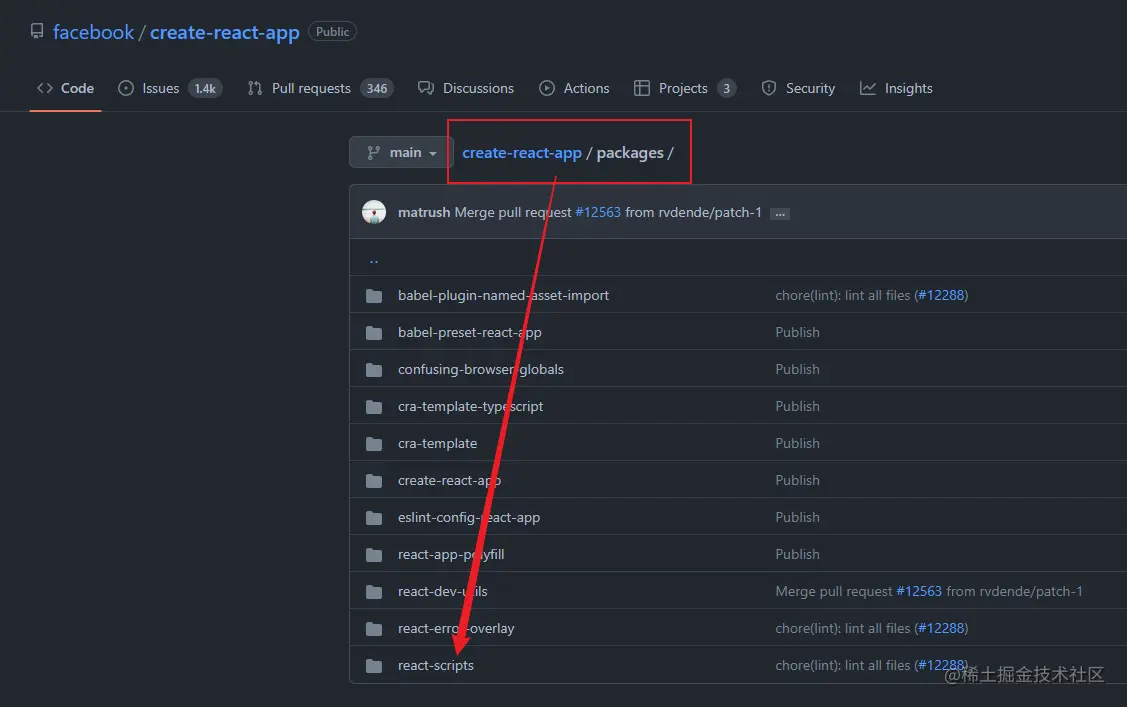The height and width of the screenshot is (707, 1127).
Task: Open the matrush author link
Action: [424, 212]
